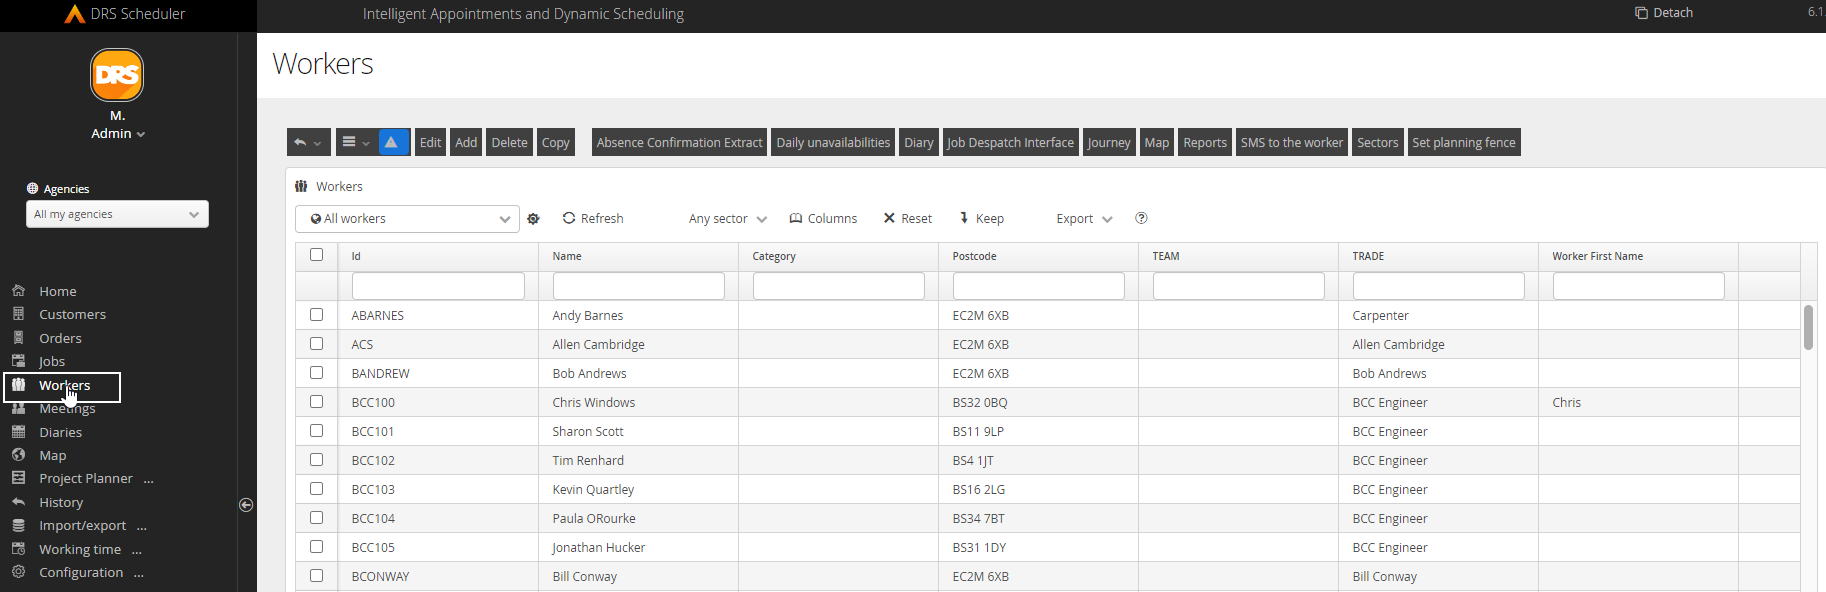Open the Columns chooser

pos(823,218)
